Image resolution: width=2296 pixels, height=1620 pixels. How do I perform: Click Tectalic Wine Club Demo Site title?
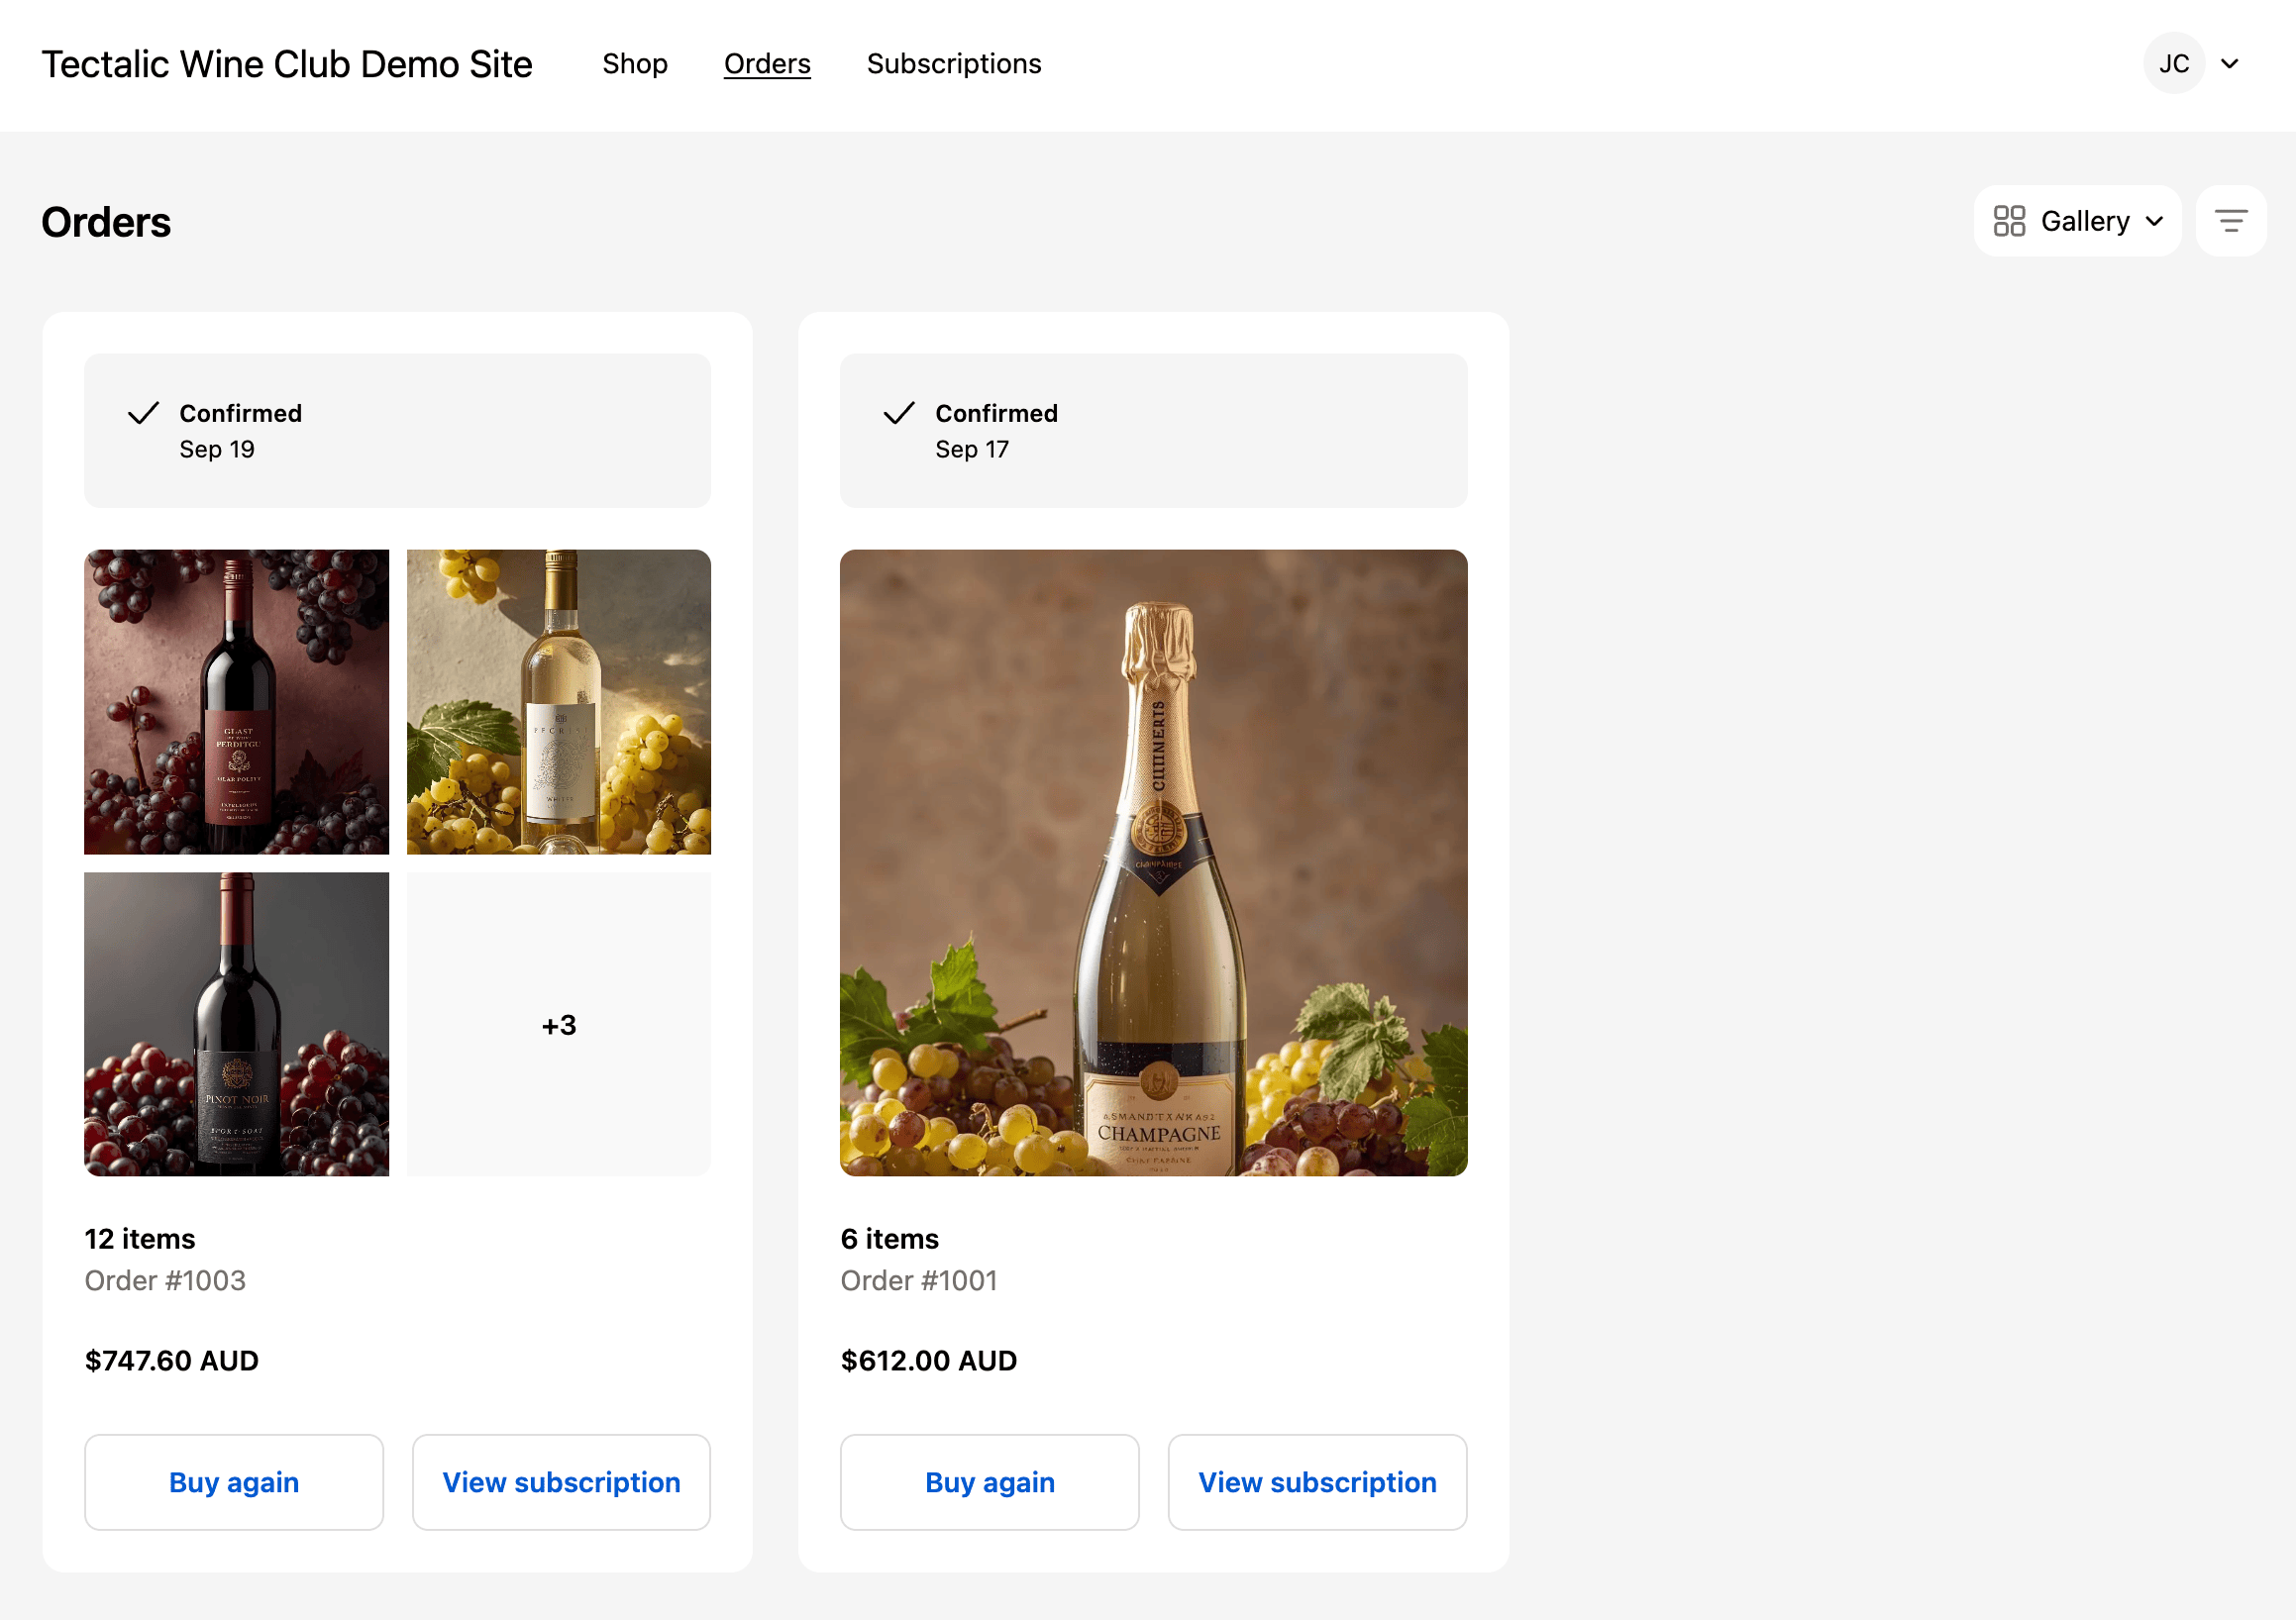[286, 63]
